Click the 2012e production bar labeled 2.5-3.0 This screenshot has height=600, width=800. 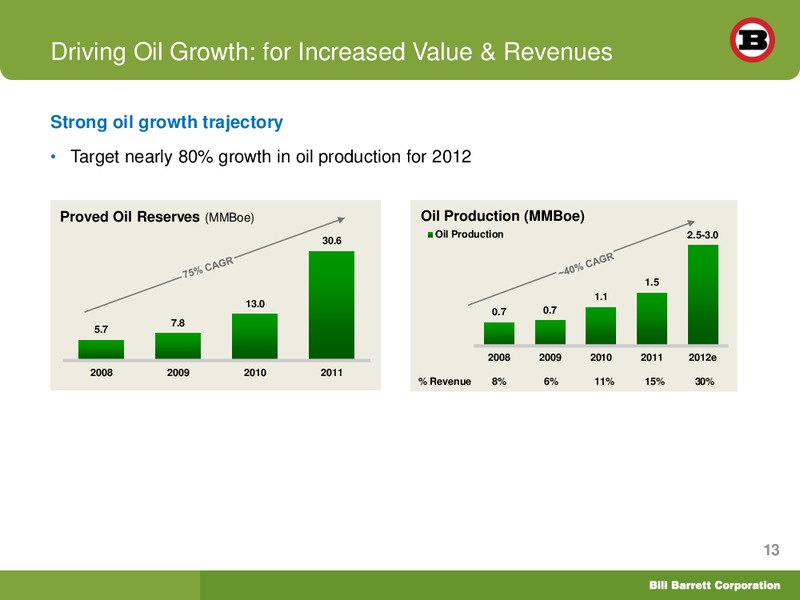703,294
